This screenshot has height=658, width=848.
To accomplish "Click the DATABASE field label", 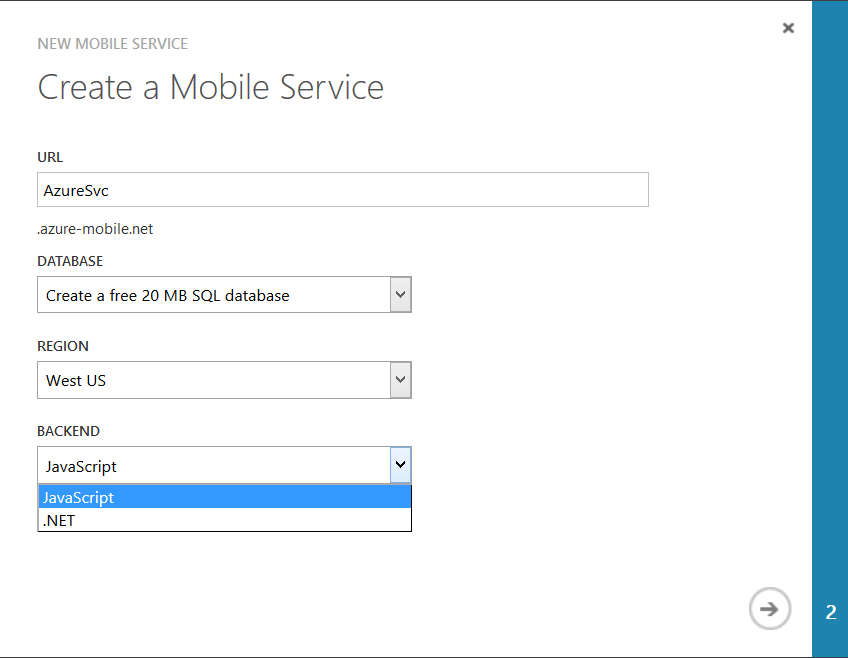I will coord(70,261).
